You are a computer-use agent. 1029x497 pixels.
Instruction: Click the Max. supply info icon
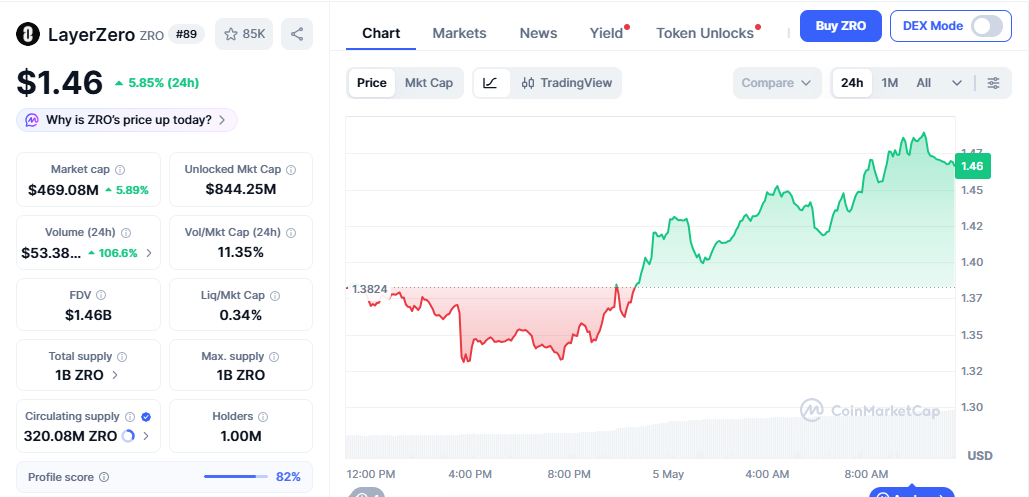274,357
